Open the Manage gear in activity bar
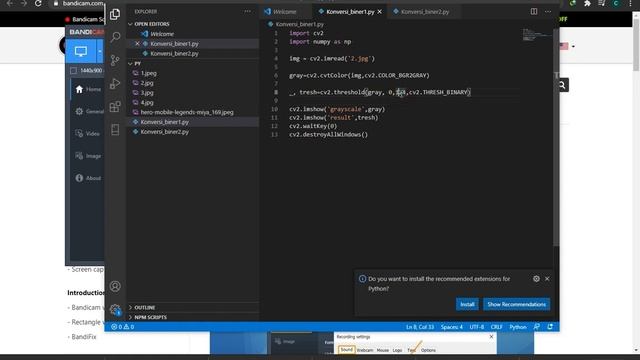 click(x=115, y=309)
